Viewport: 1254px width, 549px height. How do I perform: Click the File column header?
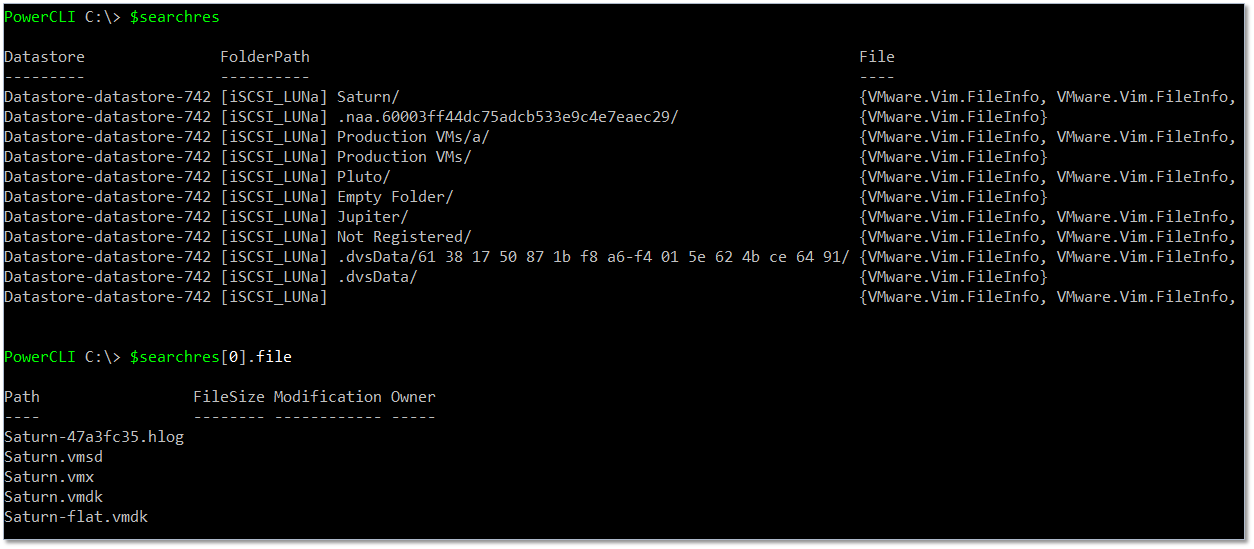(877, 57)
